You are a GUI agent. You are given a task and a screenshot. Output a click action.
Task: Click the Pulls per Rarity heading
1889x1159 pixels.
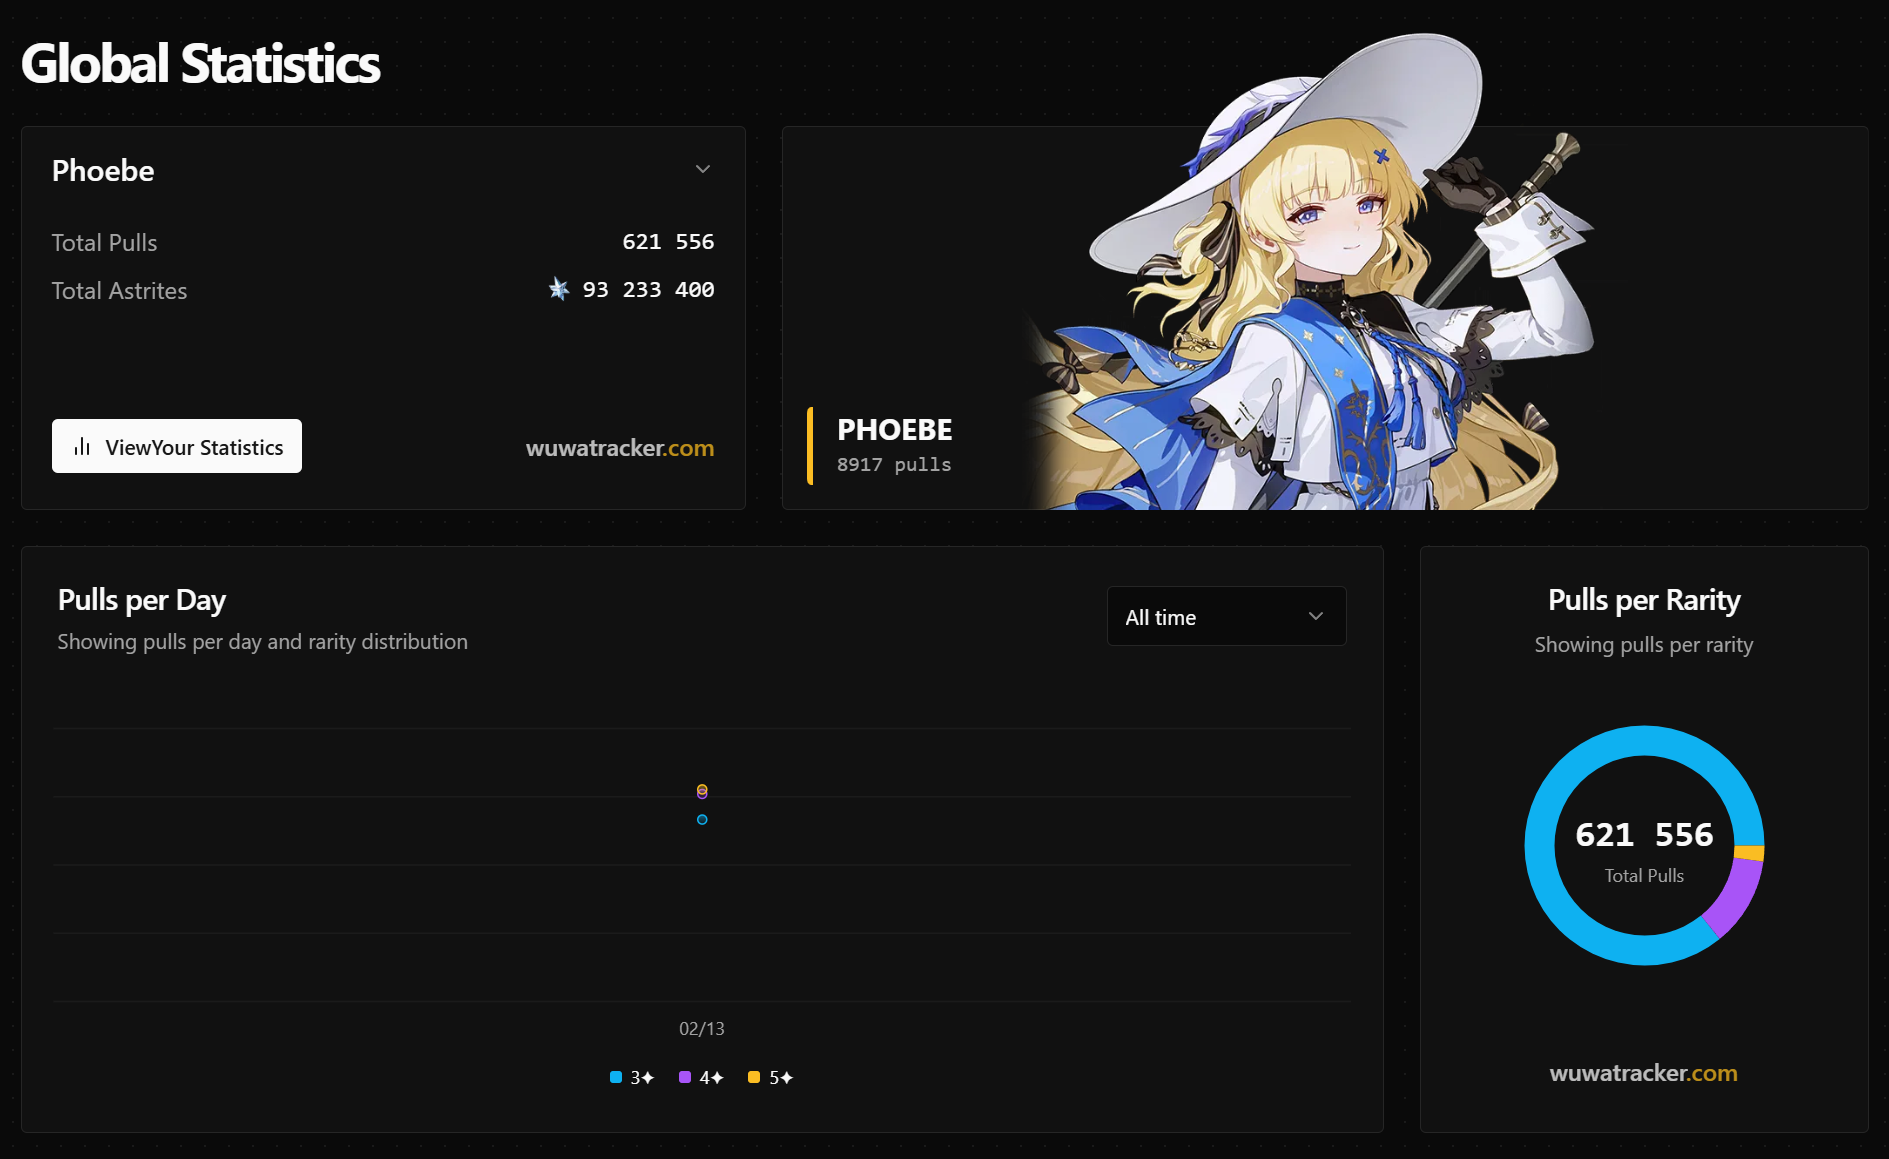pyautogui.click(x=1644, y=600)
